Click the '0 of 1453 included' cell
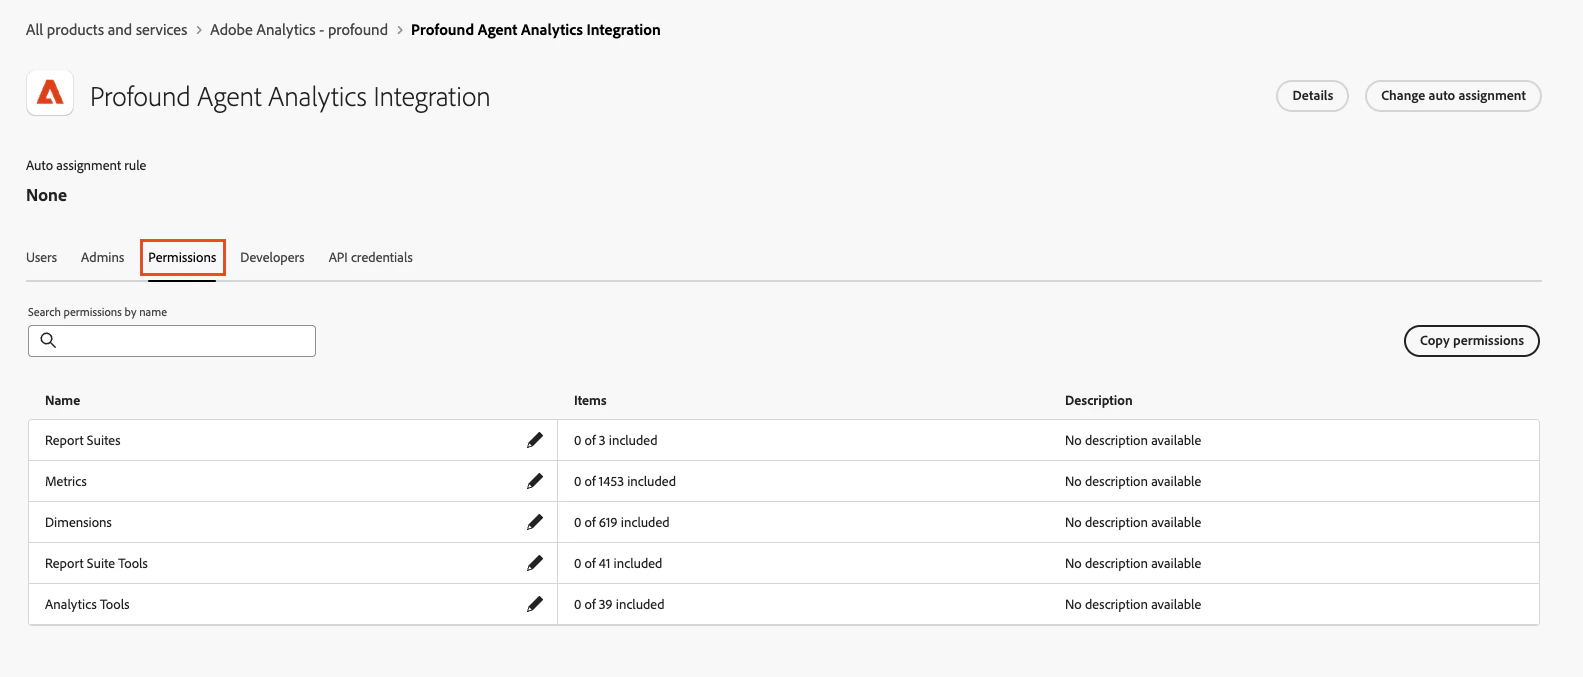This screenshot has height=677, width=1583. coord(625,481)
